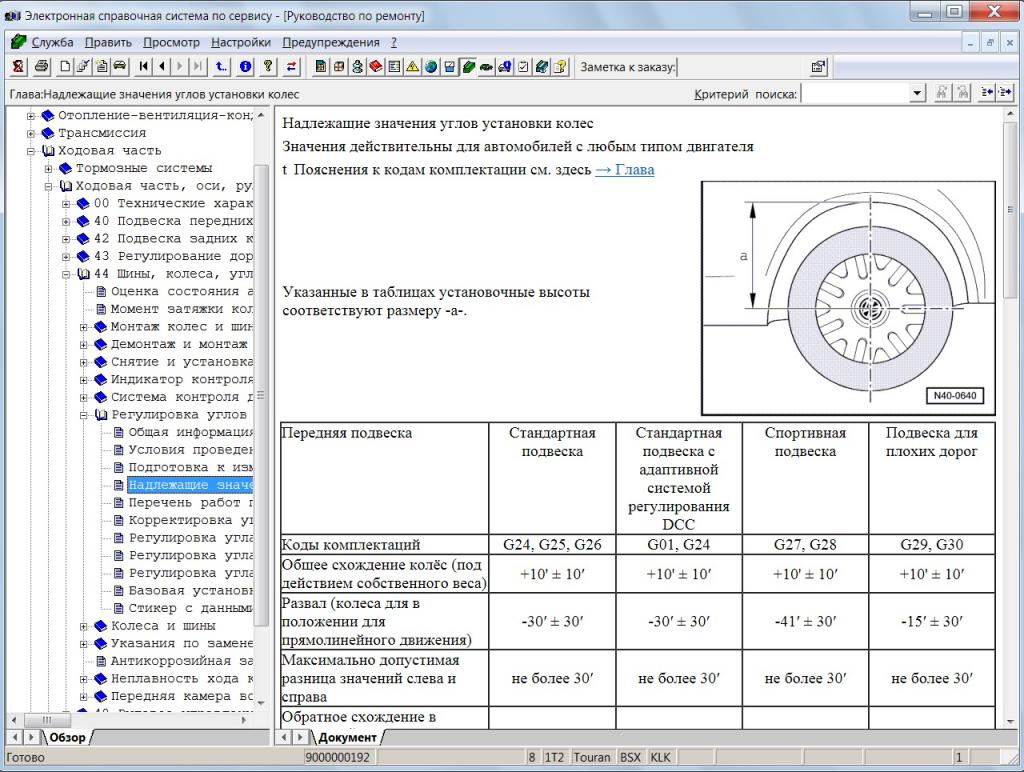Viewport: 1024px width, 772px height.
Task: Follow the '→ Глава' link
Action: coord(624,170)
